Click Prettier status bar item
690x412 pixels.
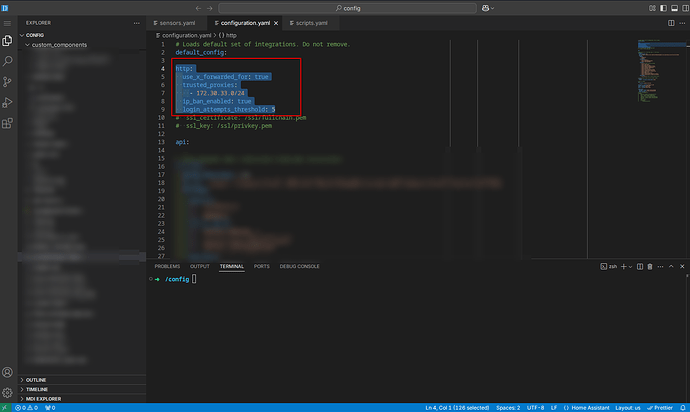660,408
